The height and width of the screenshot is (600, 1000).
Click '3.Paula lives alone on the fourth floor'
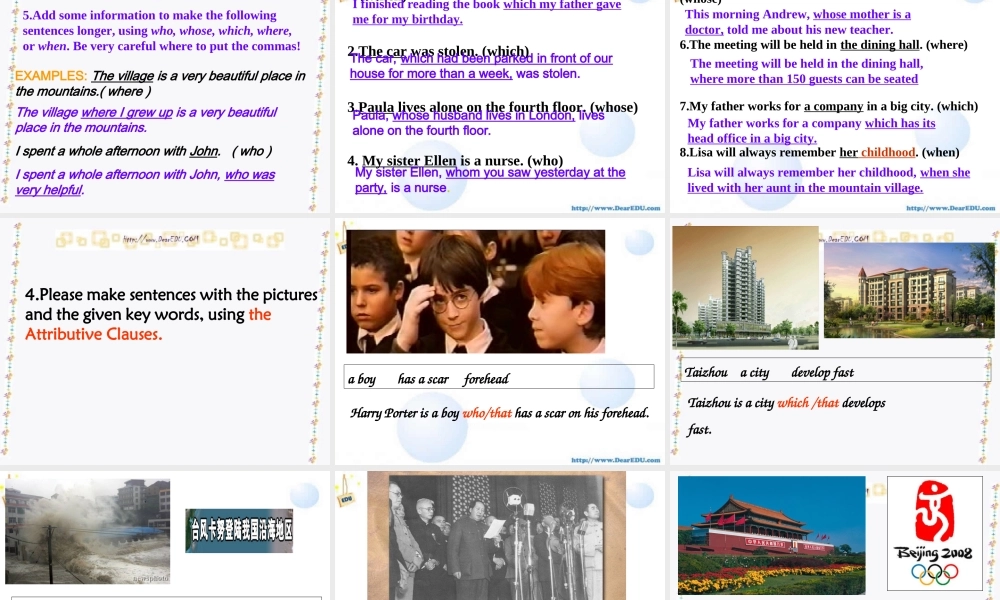(x=492, y=106)
